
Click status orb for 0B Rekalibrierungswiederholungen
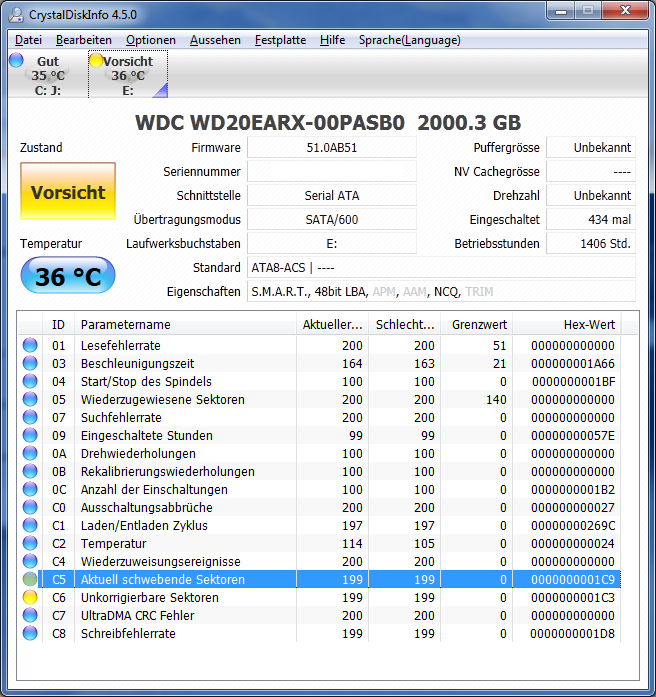pyautogui.click(x=30, y=471)
